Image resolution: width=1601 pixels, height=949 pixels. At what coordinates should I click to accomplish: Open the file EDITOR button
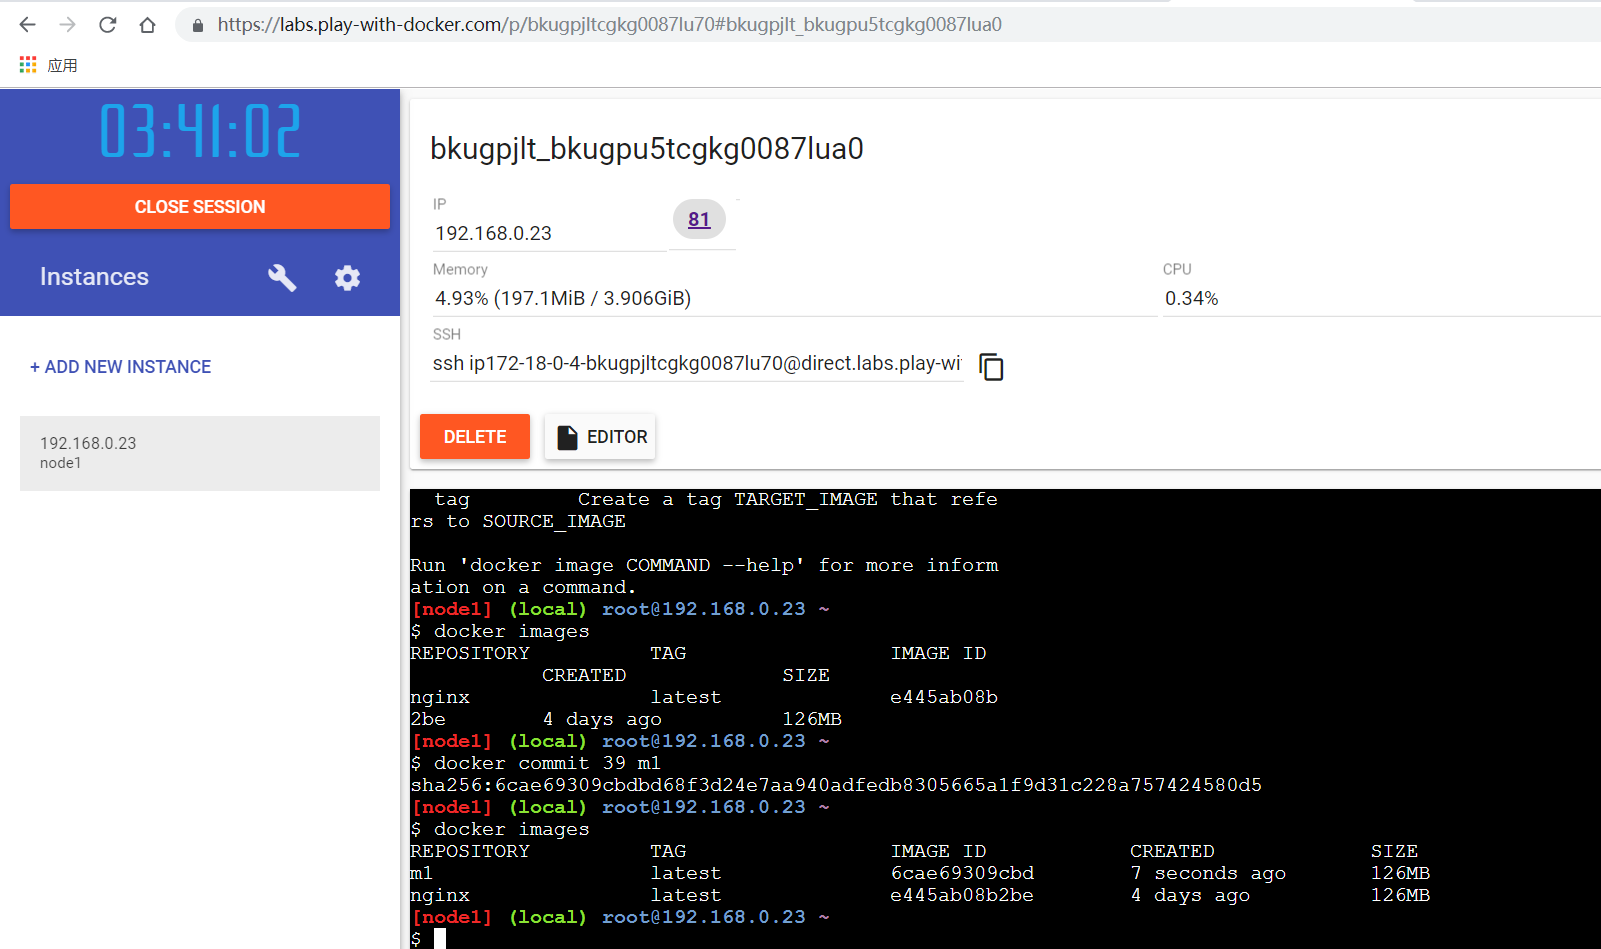(600, 437)
